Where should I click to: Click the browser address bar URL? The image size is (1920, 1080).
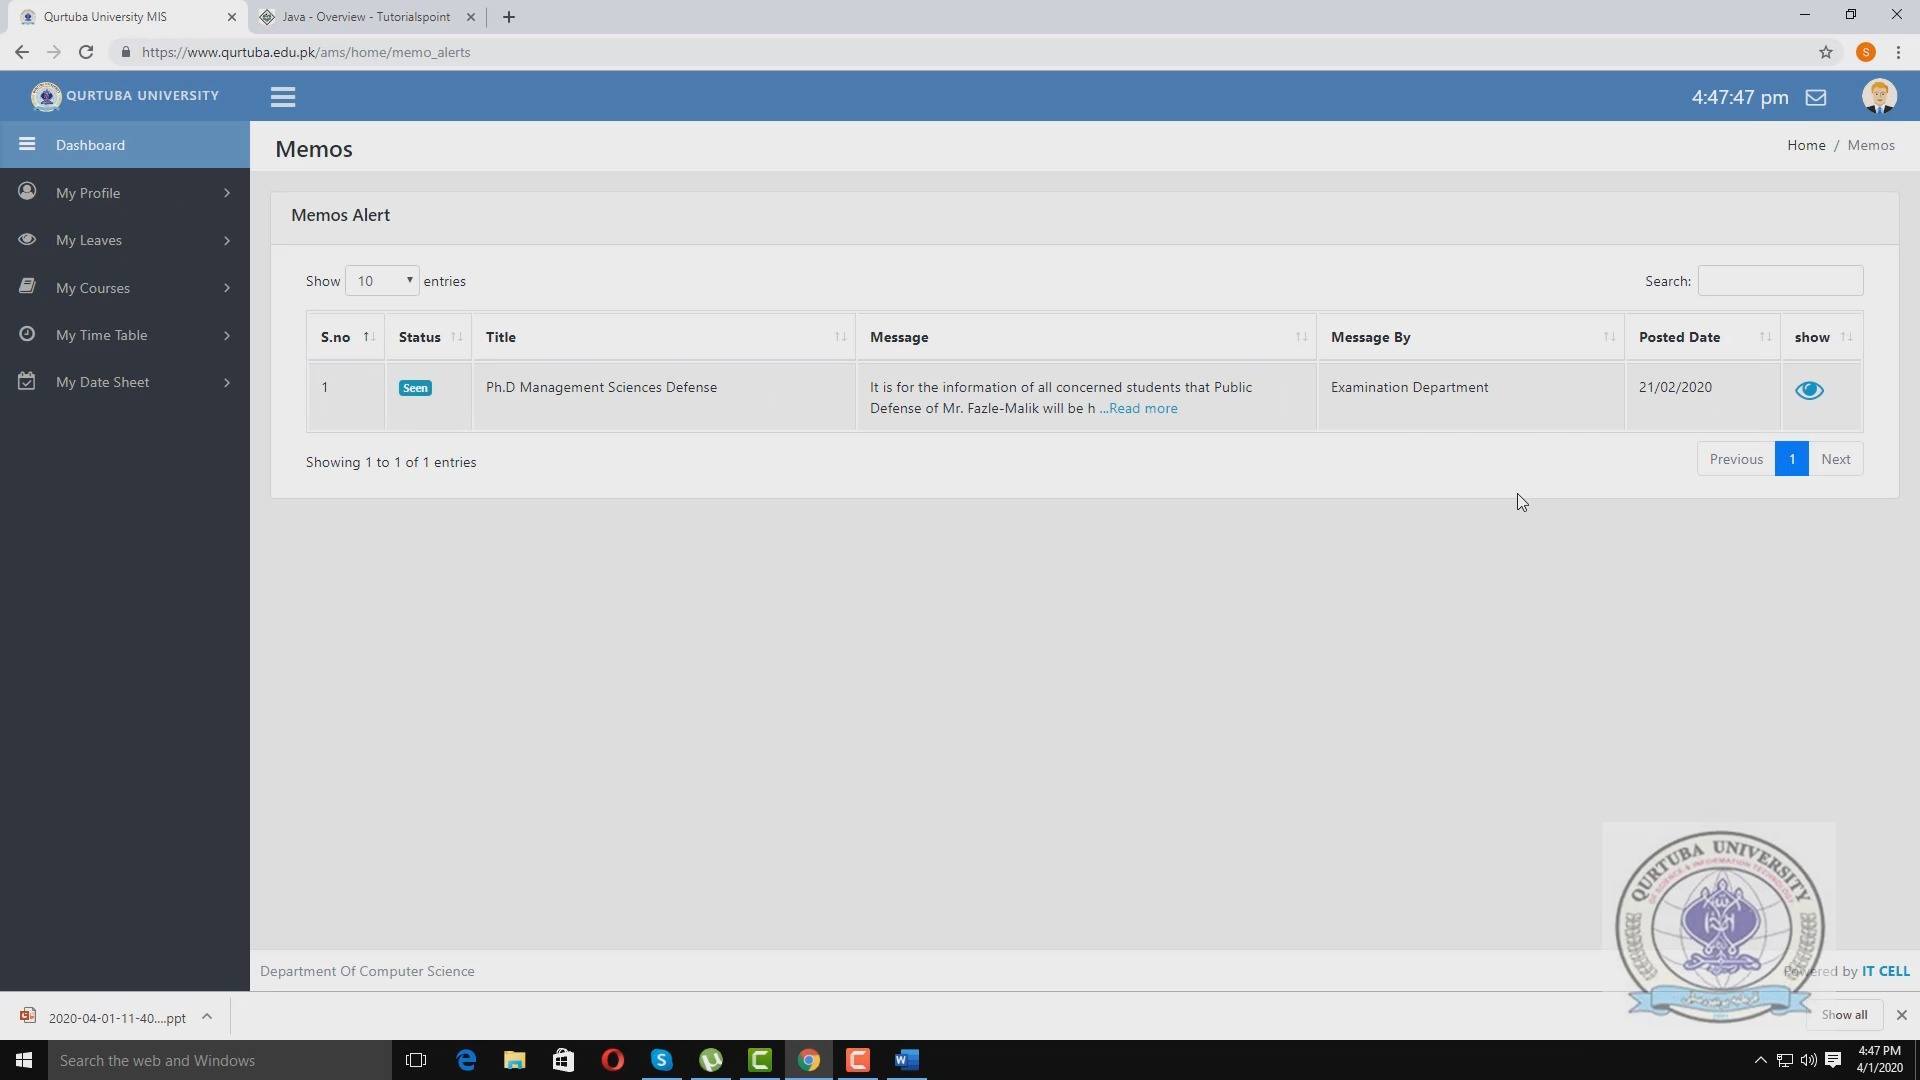(x=306, y=52)
